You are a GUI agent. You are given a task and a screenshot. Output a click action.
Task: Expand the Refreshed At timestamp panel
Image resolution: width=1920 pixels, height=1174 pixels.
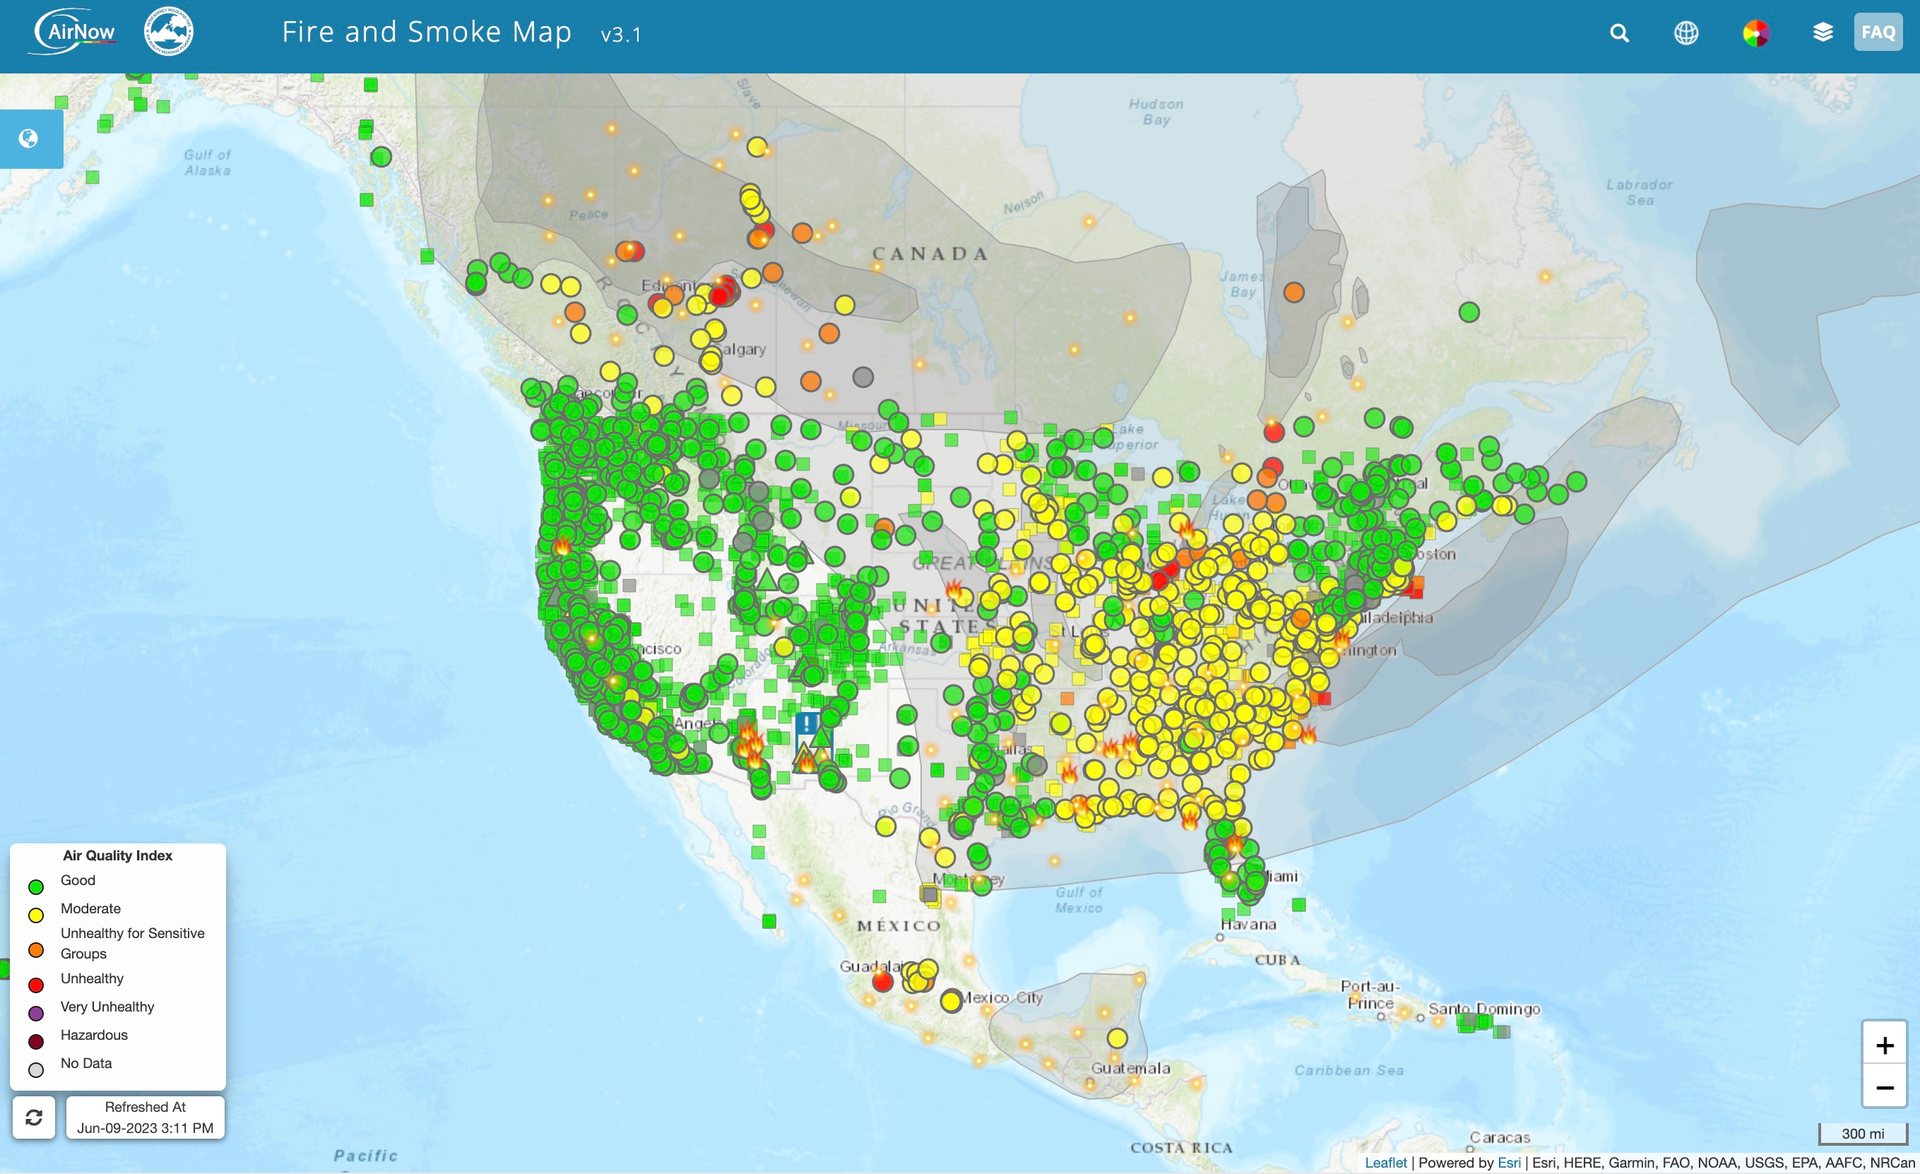145,1117
